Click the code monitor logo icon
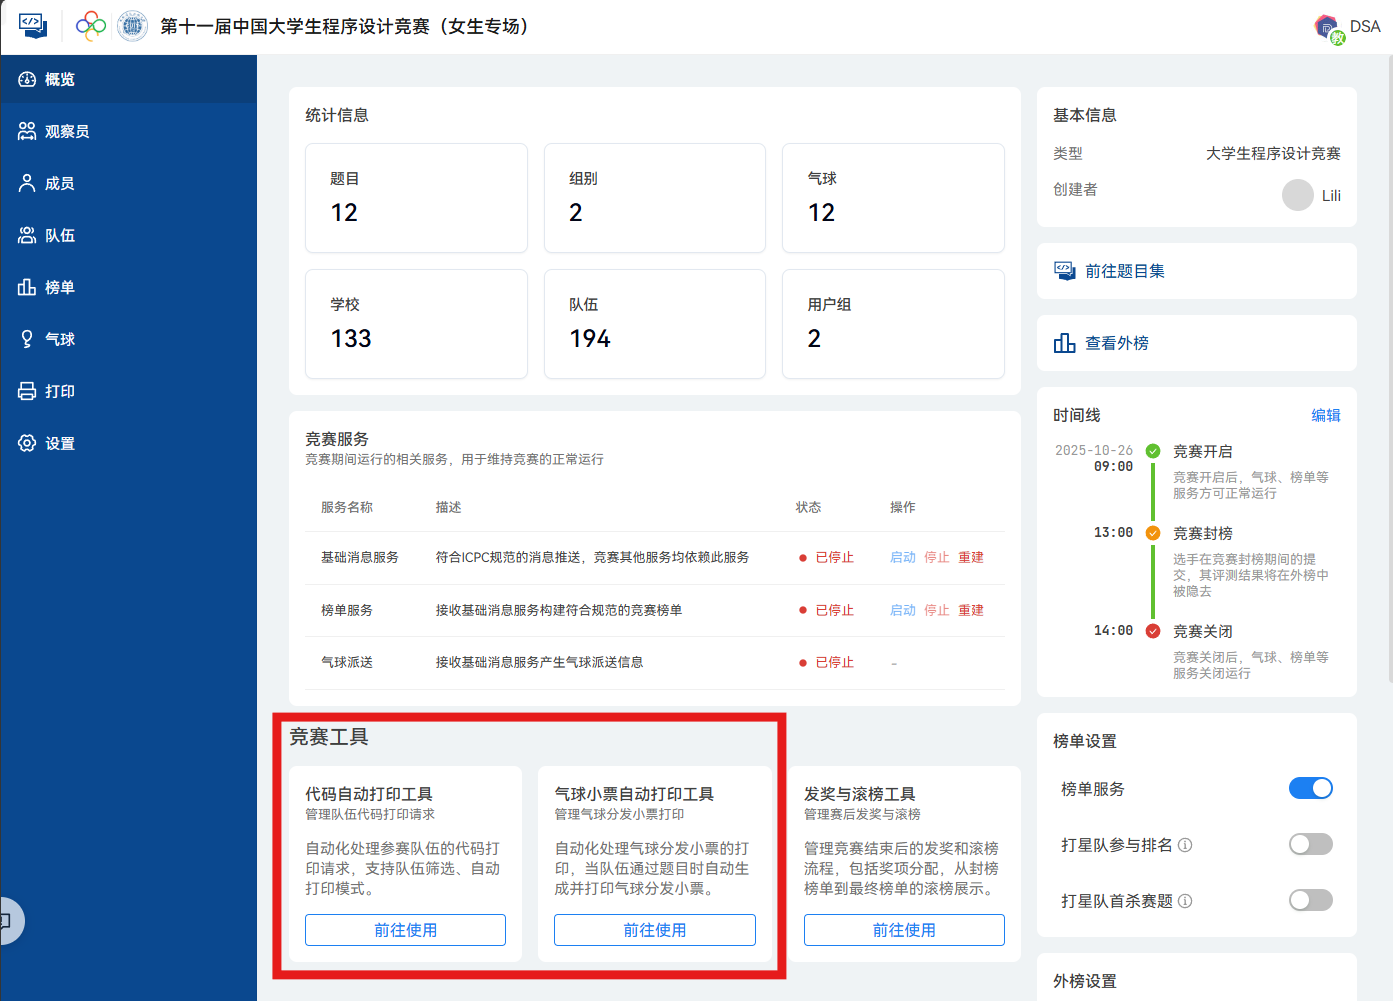The image size is (1393, 1001). [33, 26]
